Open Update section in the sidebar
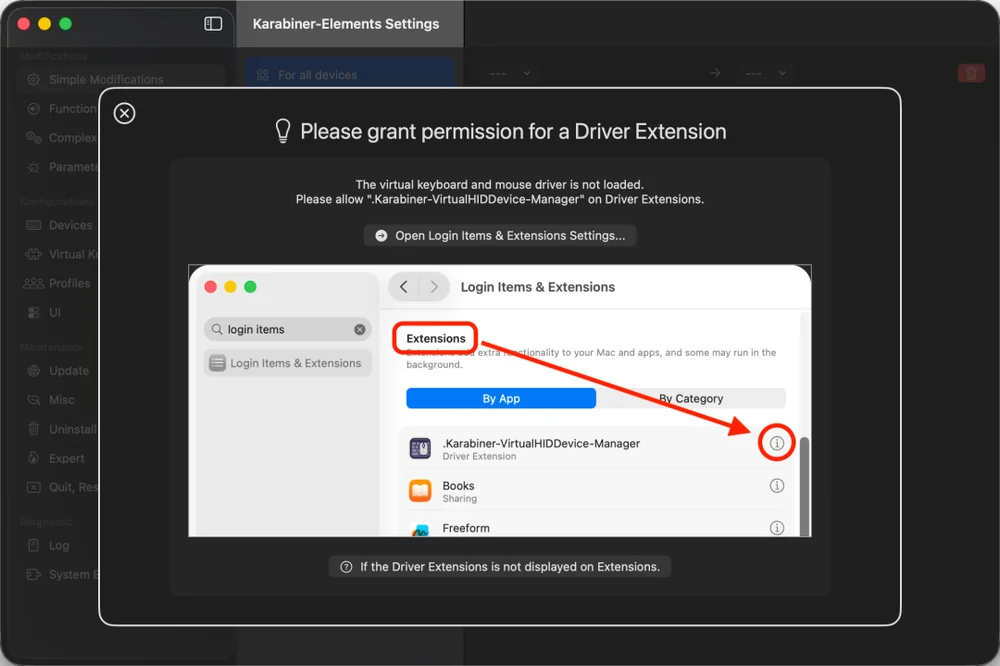1000x666 pixels. tap(58, 371)
